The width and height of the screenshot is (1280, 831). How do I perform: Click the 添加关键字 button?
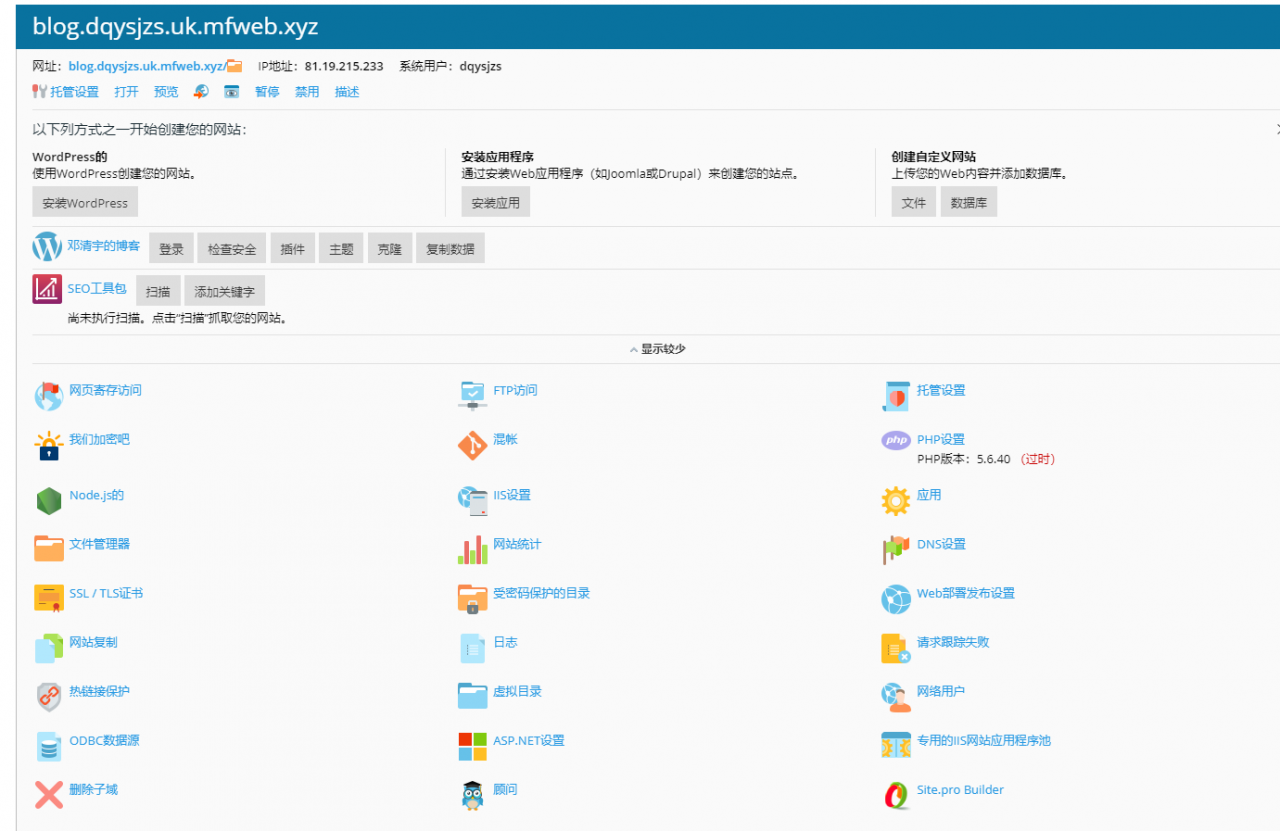pos(225,292)
